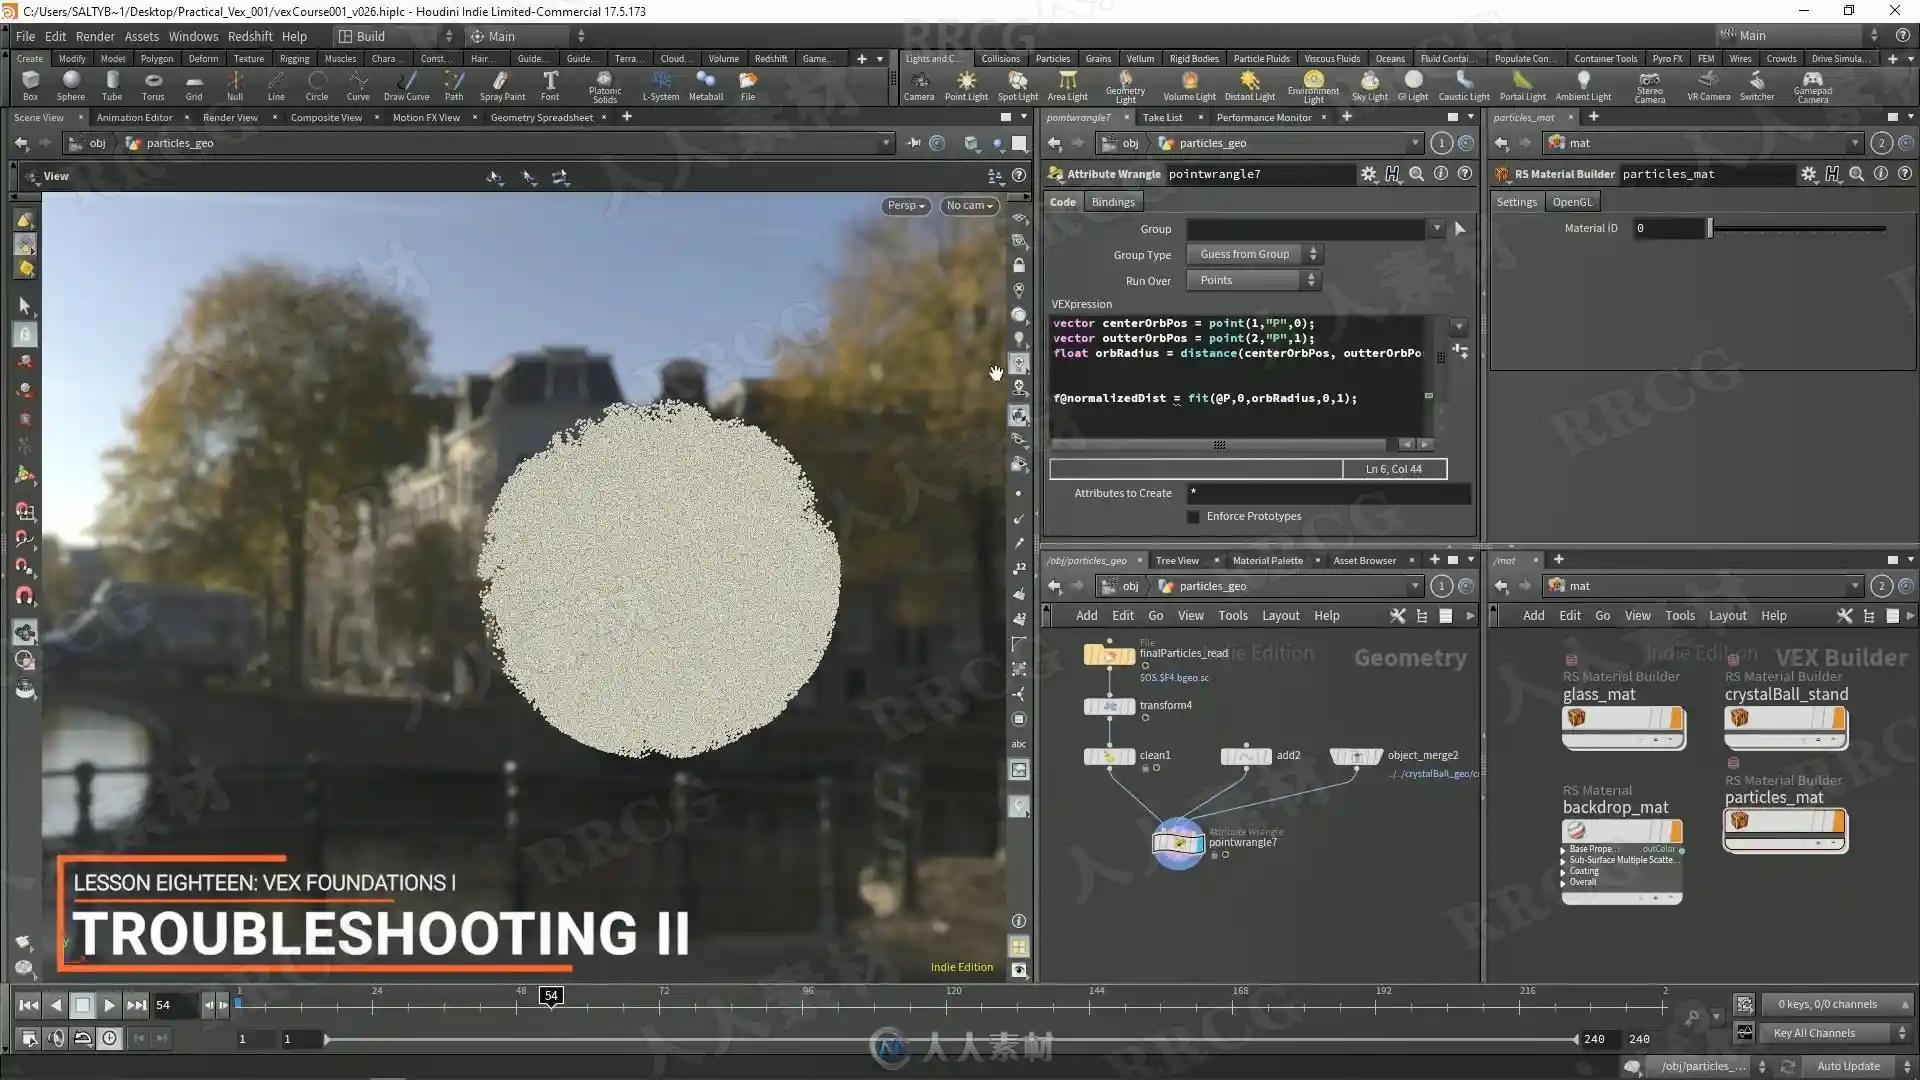The width and height of the screenshot is (1920, 1080).
Task: Create a Spot Light
Action: pos(1018,85)
